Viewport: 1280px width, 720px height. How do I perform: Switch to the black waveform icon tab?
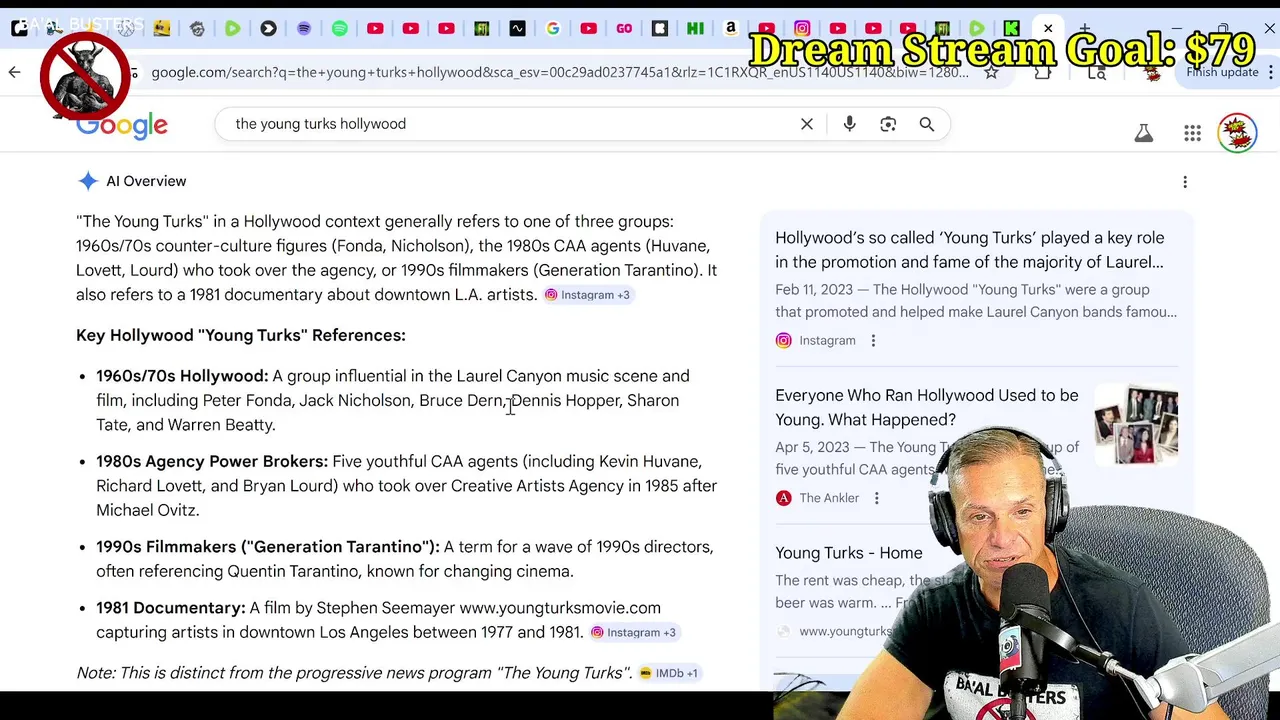pos(517,29)
